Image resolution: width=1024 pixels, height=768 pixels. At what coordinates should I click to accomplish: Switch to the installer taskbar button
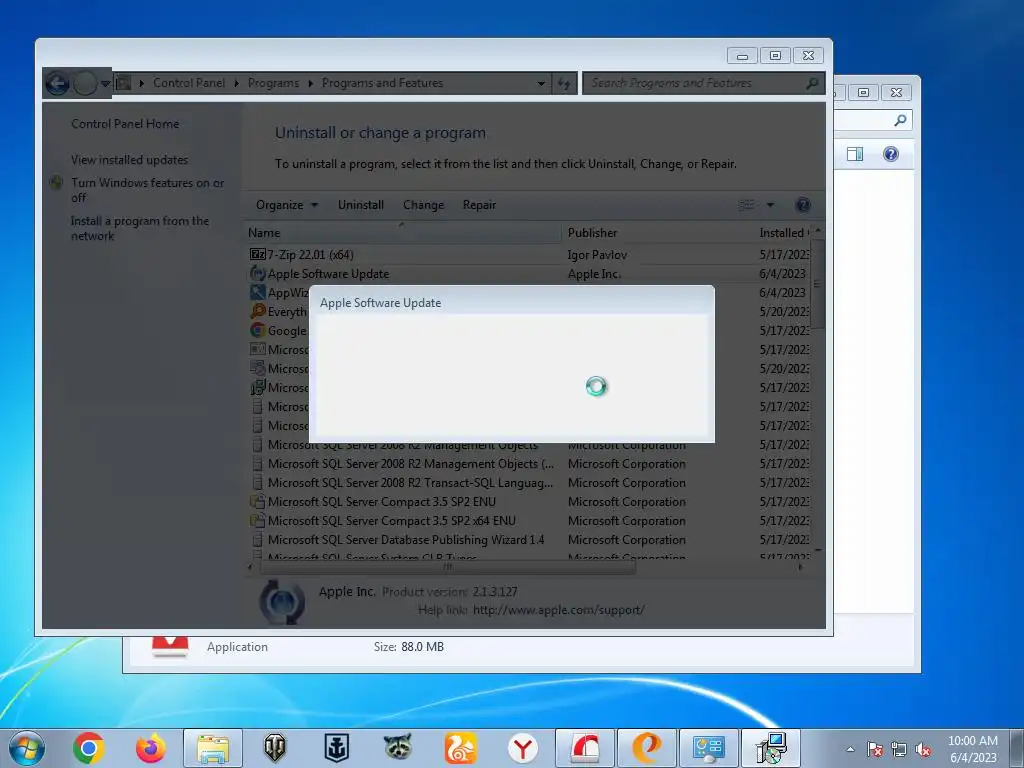coord(771,748)
